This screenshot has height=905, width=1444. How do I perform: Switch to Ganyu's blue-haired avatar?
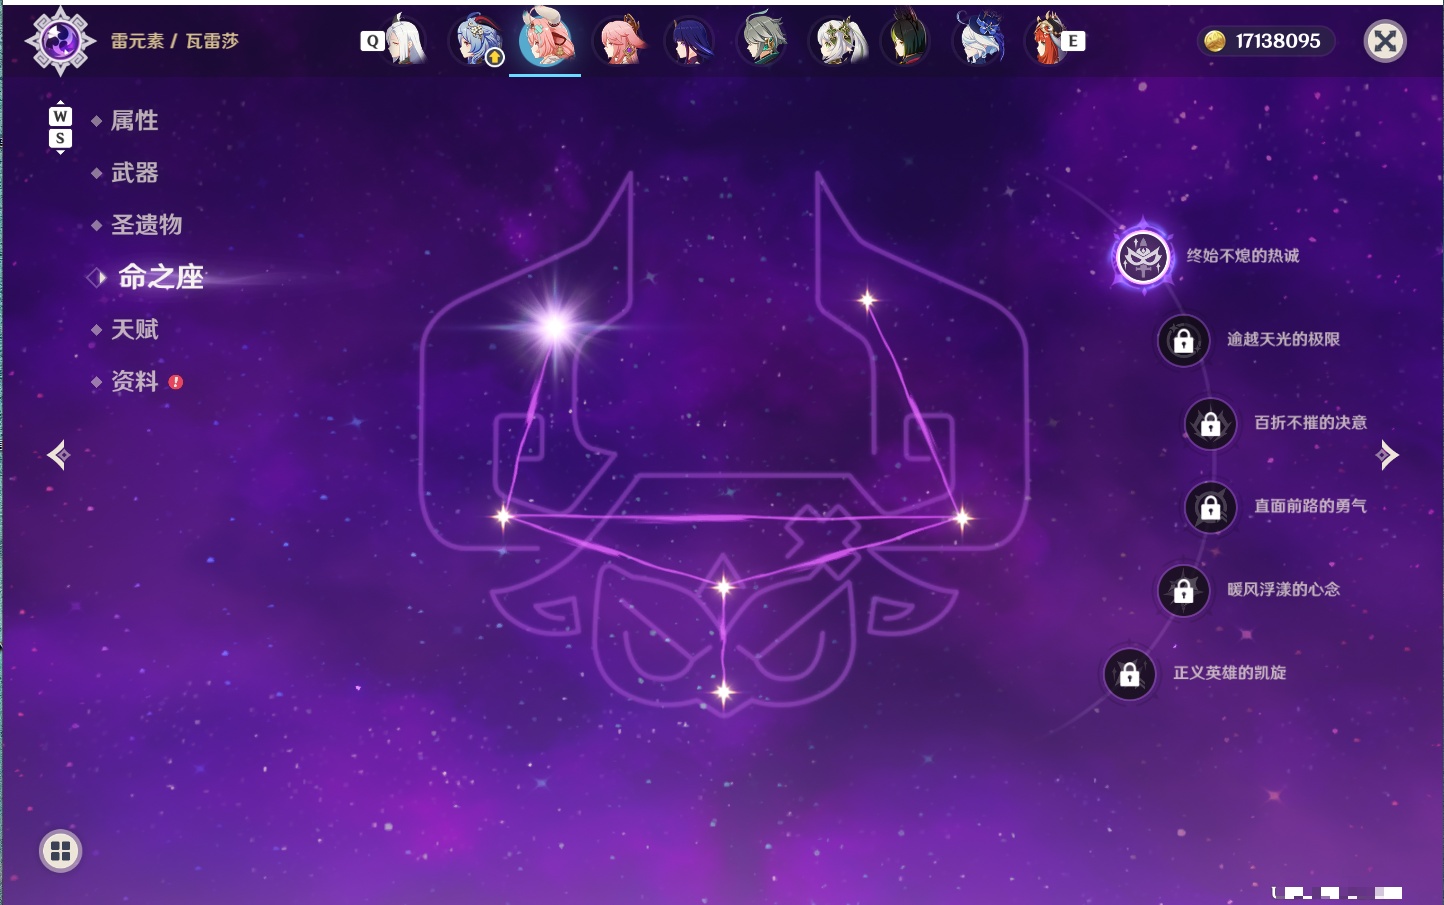pyautogui.click(x=479, y=41)
